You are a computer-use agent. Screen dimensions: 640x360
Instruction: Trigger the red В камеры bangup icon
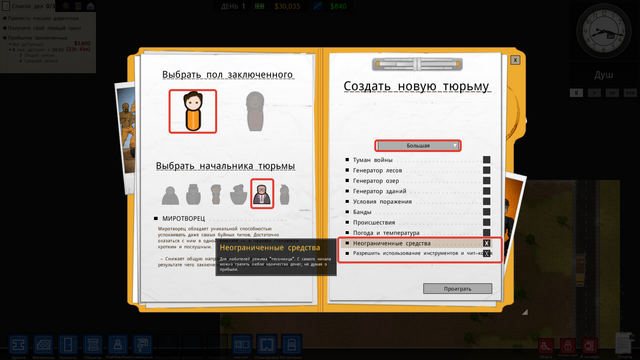click(x=590, y=346)
